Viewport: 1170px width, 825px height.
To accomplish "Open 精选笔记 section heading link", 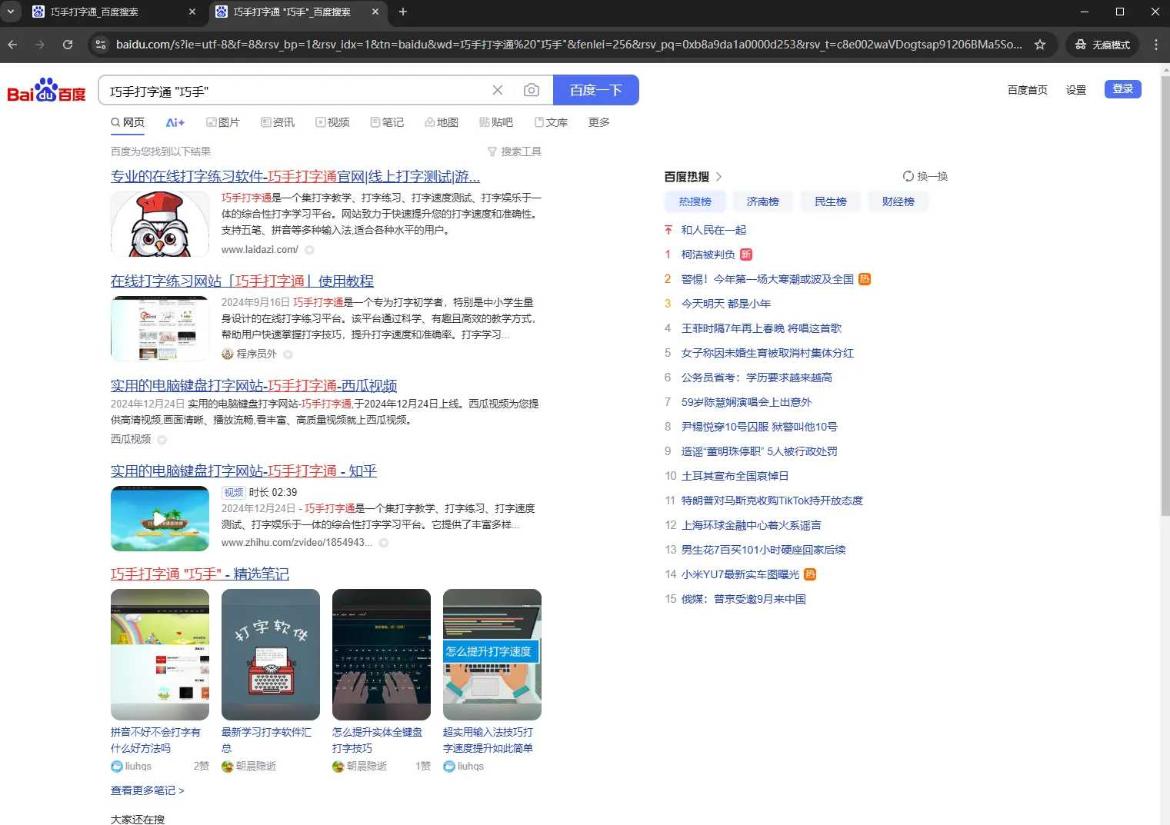I will point(199,574).
